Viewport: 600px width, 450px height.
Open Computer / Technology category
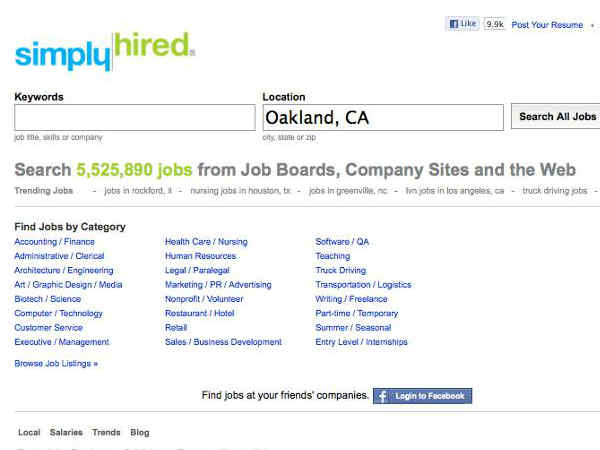(x=58, y=313)
